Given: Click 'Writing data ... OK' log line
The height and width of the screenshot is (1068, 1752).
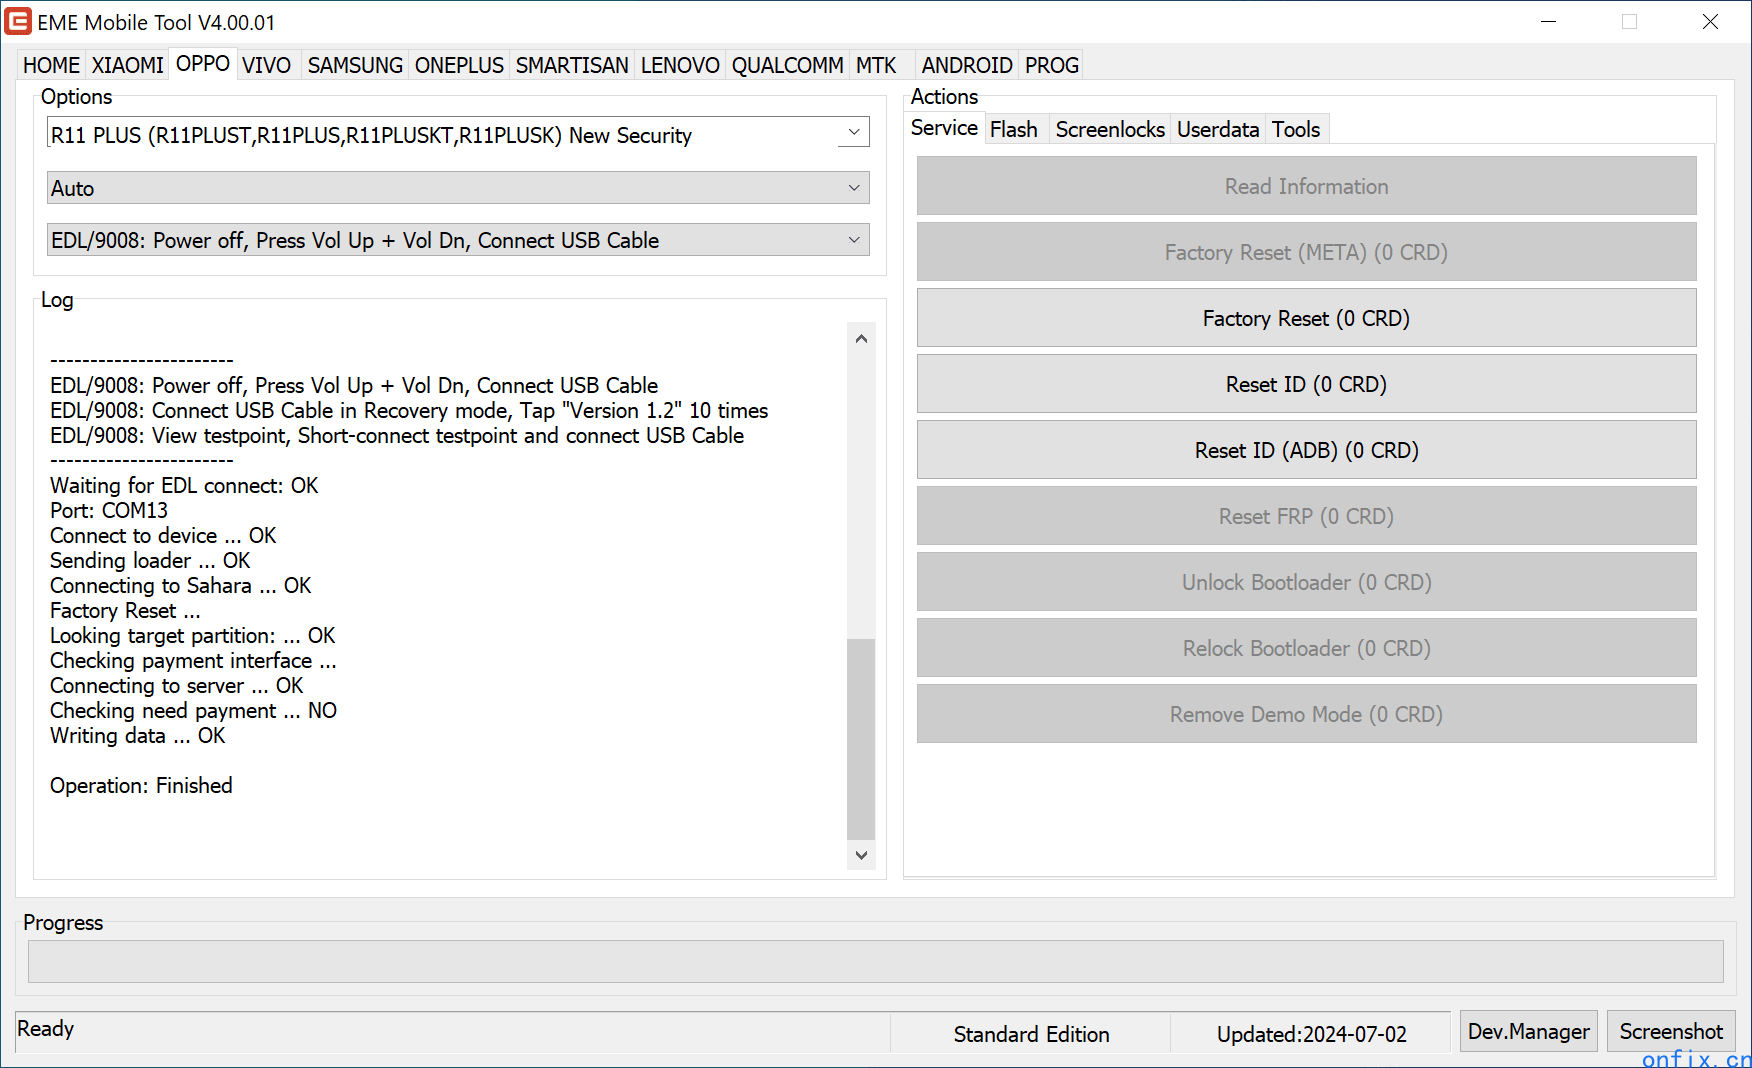Looking at the screenshot, I should click(x=137, y=736).
